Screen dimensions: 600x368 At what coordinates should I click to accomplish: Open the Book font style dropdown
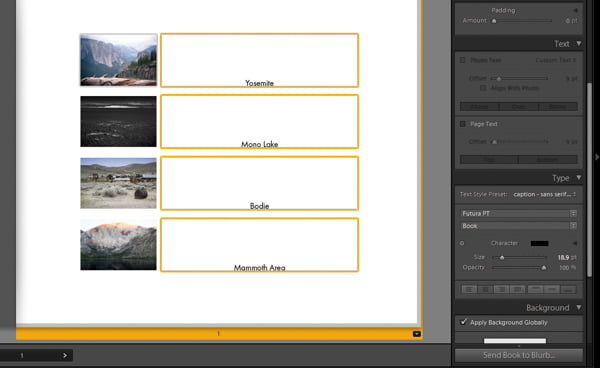pyautogui.click(x=519, y=226)
